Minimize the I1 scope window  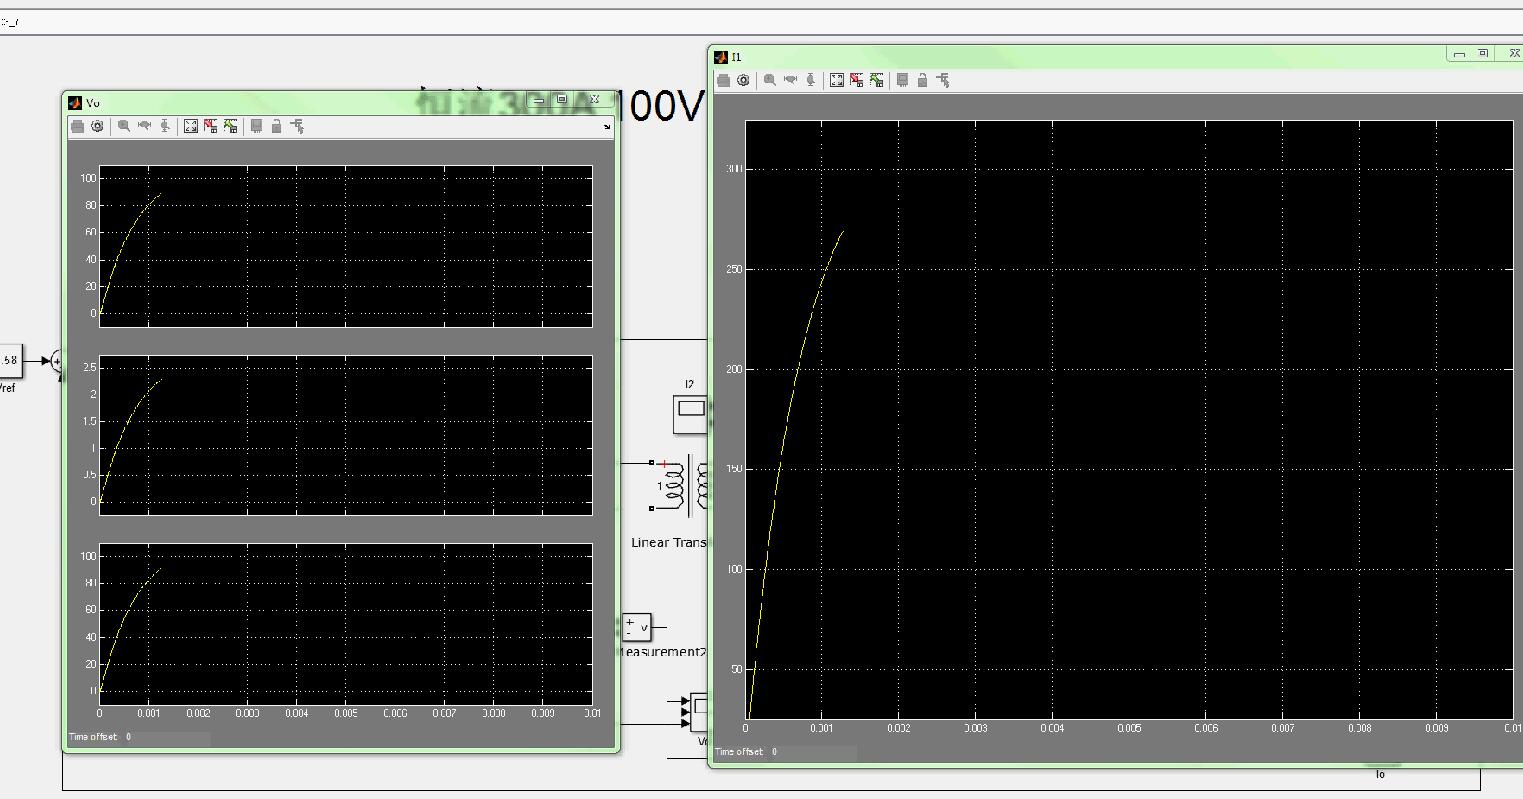click(1460, 53)
